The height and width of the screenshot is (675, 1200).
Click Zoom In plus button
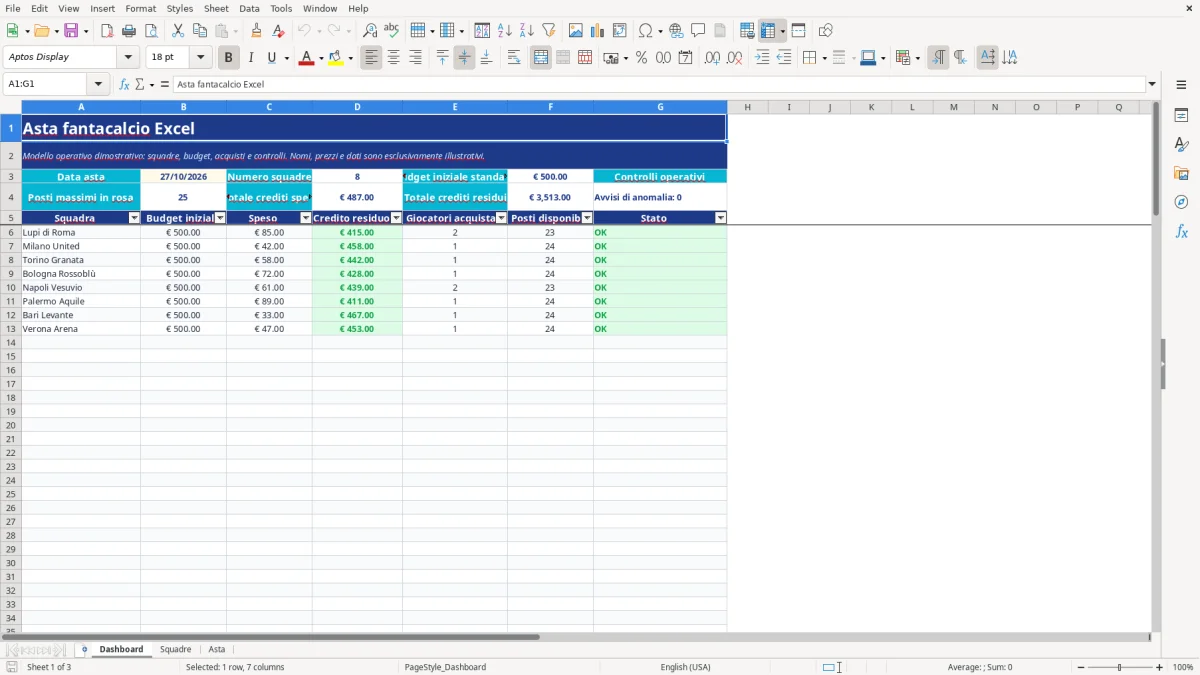click(1159, 667)
